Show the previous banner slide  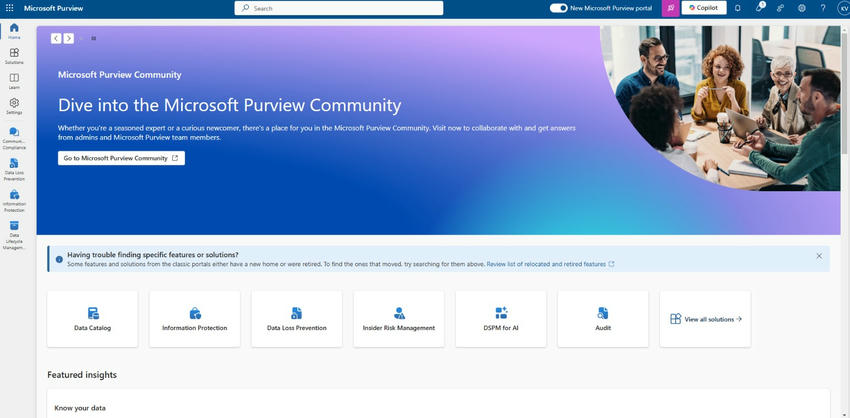(56, 38)
